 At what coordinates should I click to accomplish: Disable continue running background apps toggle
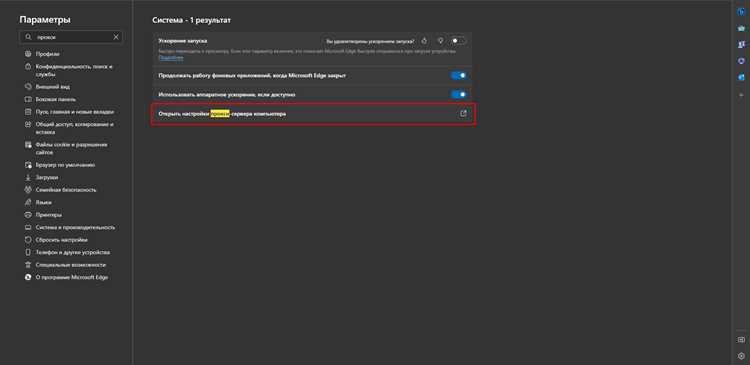(x=458, y=76)
